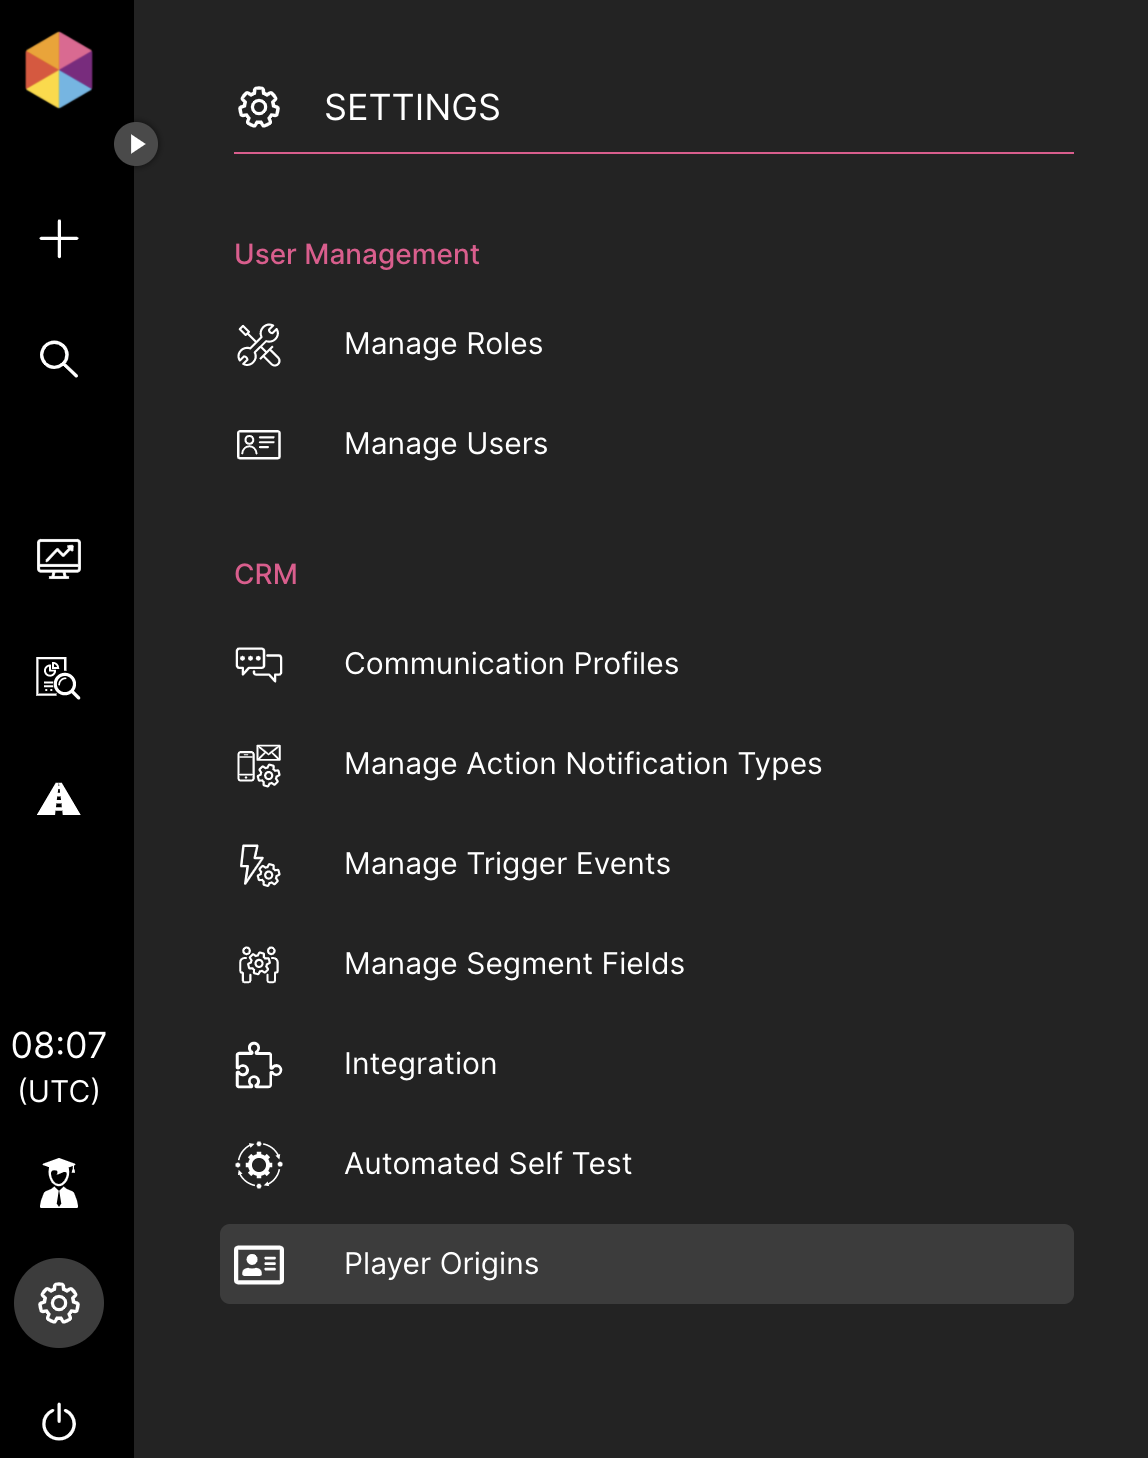Open the report inspection icon
The height and width of the screenshot is (1458, 1148).
pos(59,678)
